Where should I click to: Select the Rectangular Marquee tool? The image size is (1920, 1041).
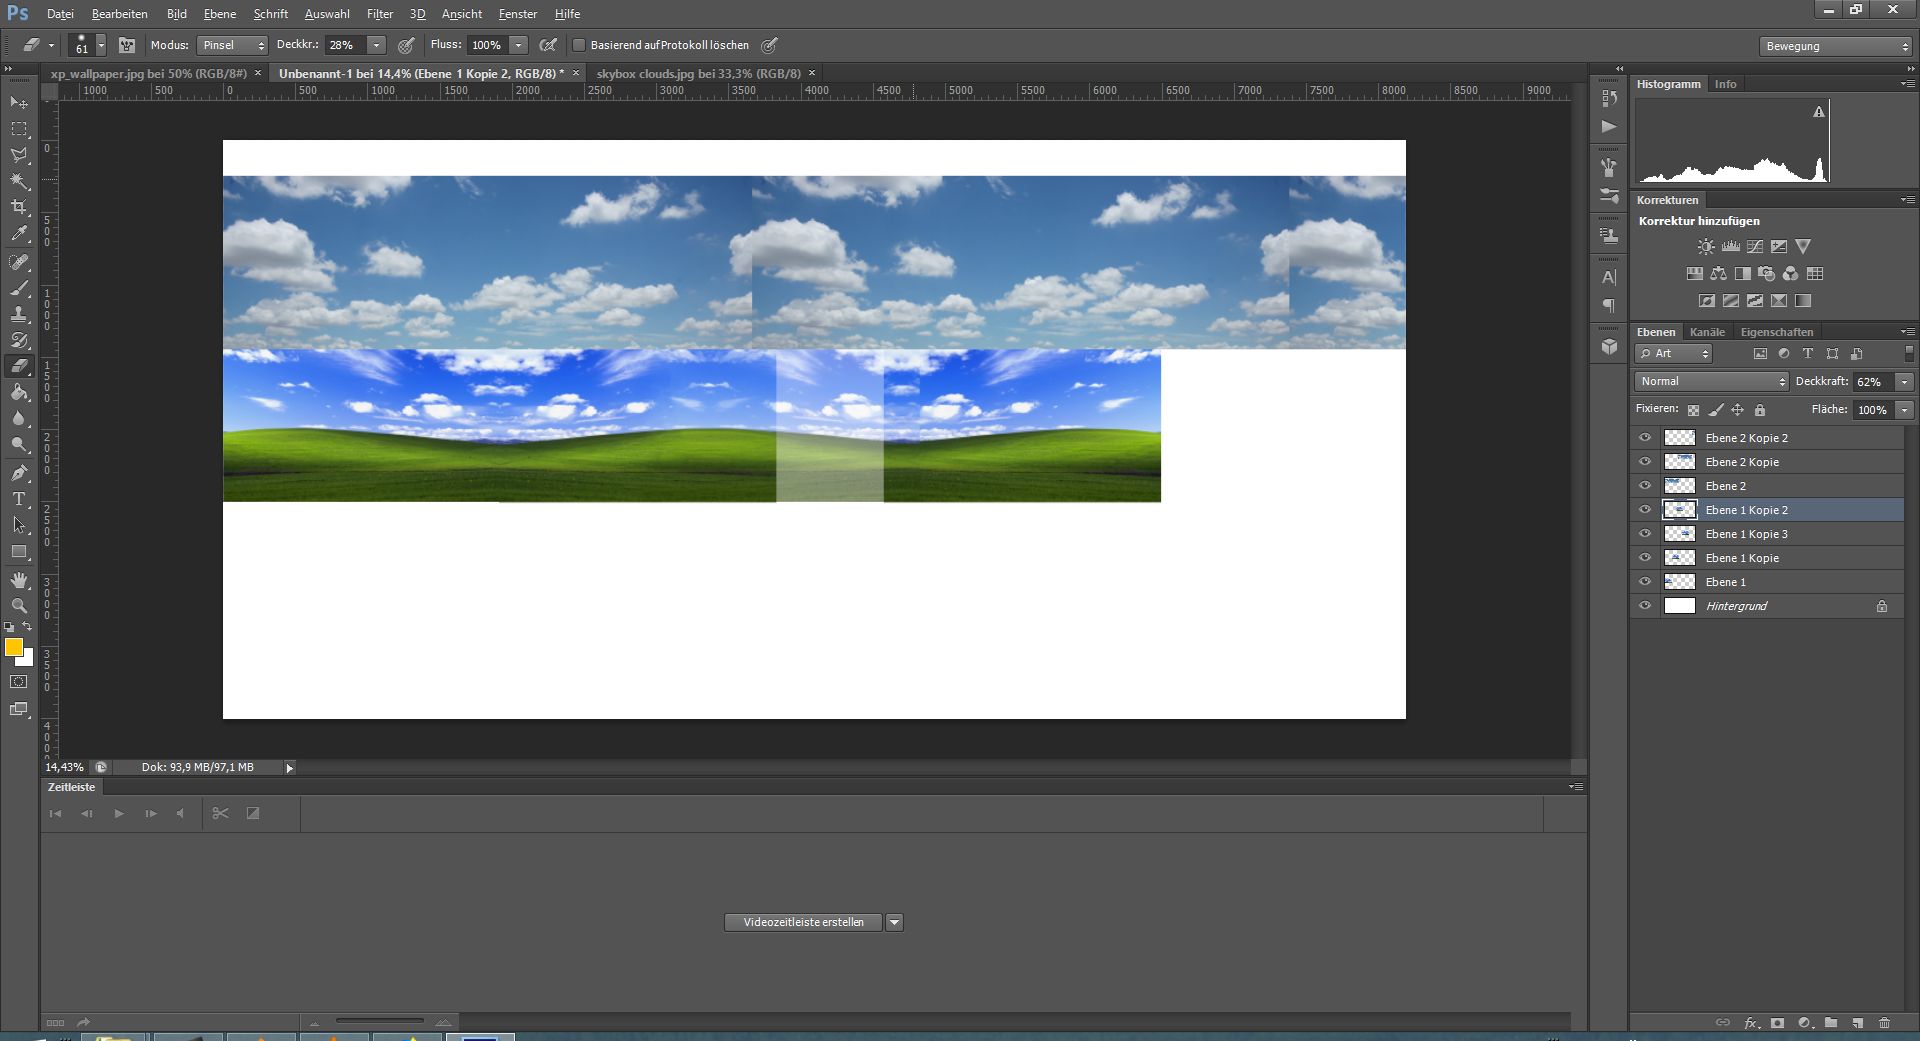coord(19,129)
